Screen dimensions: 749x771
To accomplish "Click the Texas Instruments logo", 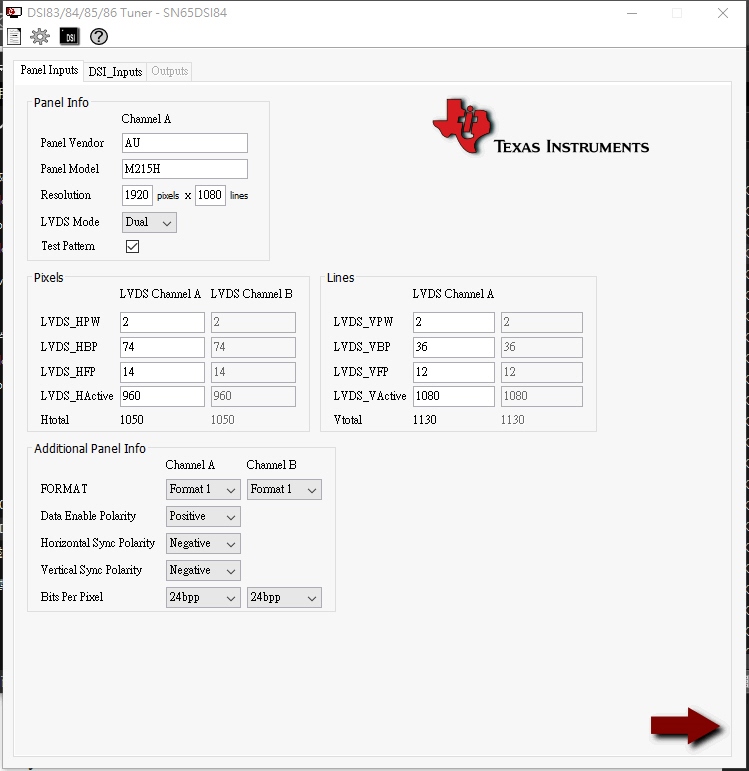I will click(x=540, y=127).
